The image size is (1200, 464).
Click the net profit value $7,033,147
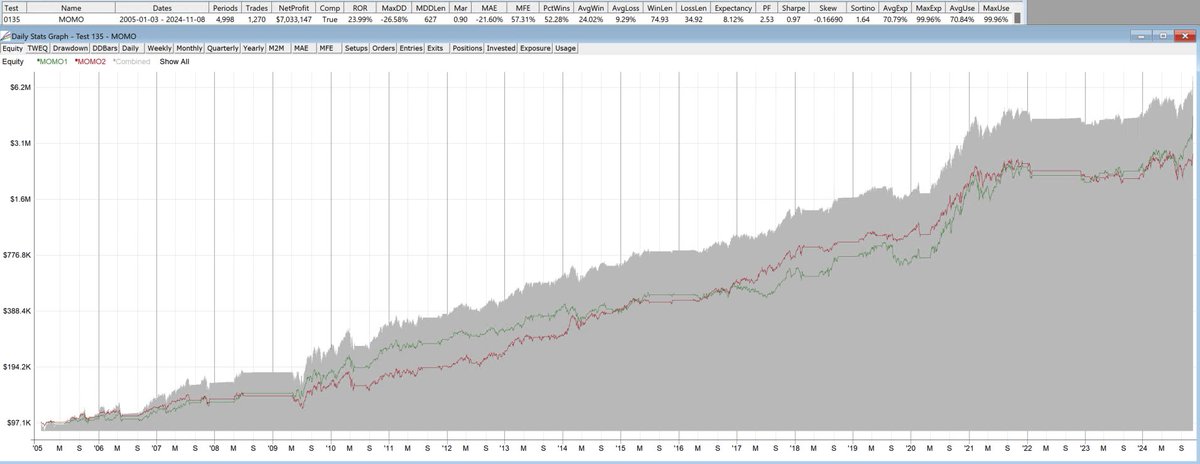click(x=294, y=20)
